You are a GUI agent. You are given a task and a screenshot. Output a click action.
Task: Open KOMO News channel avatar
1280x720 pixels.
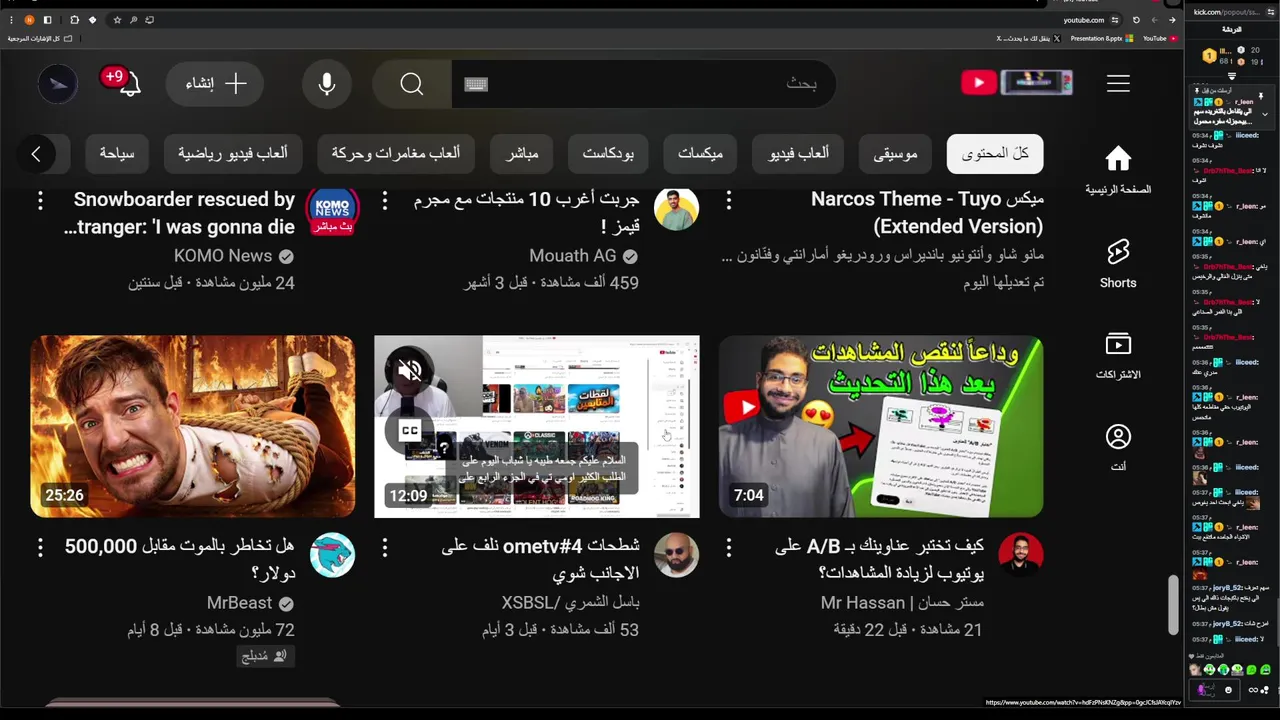(332, 209)
